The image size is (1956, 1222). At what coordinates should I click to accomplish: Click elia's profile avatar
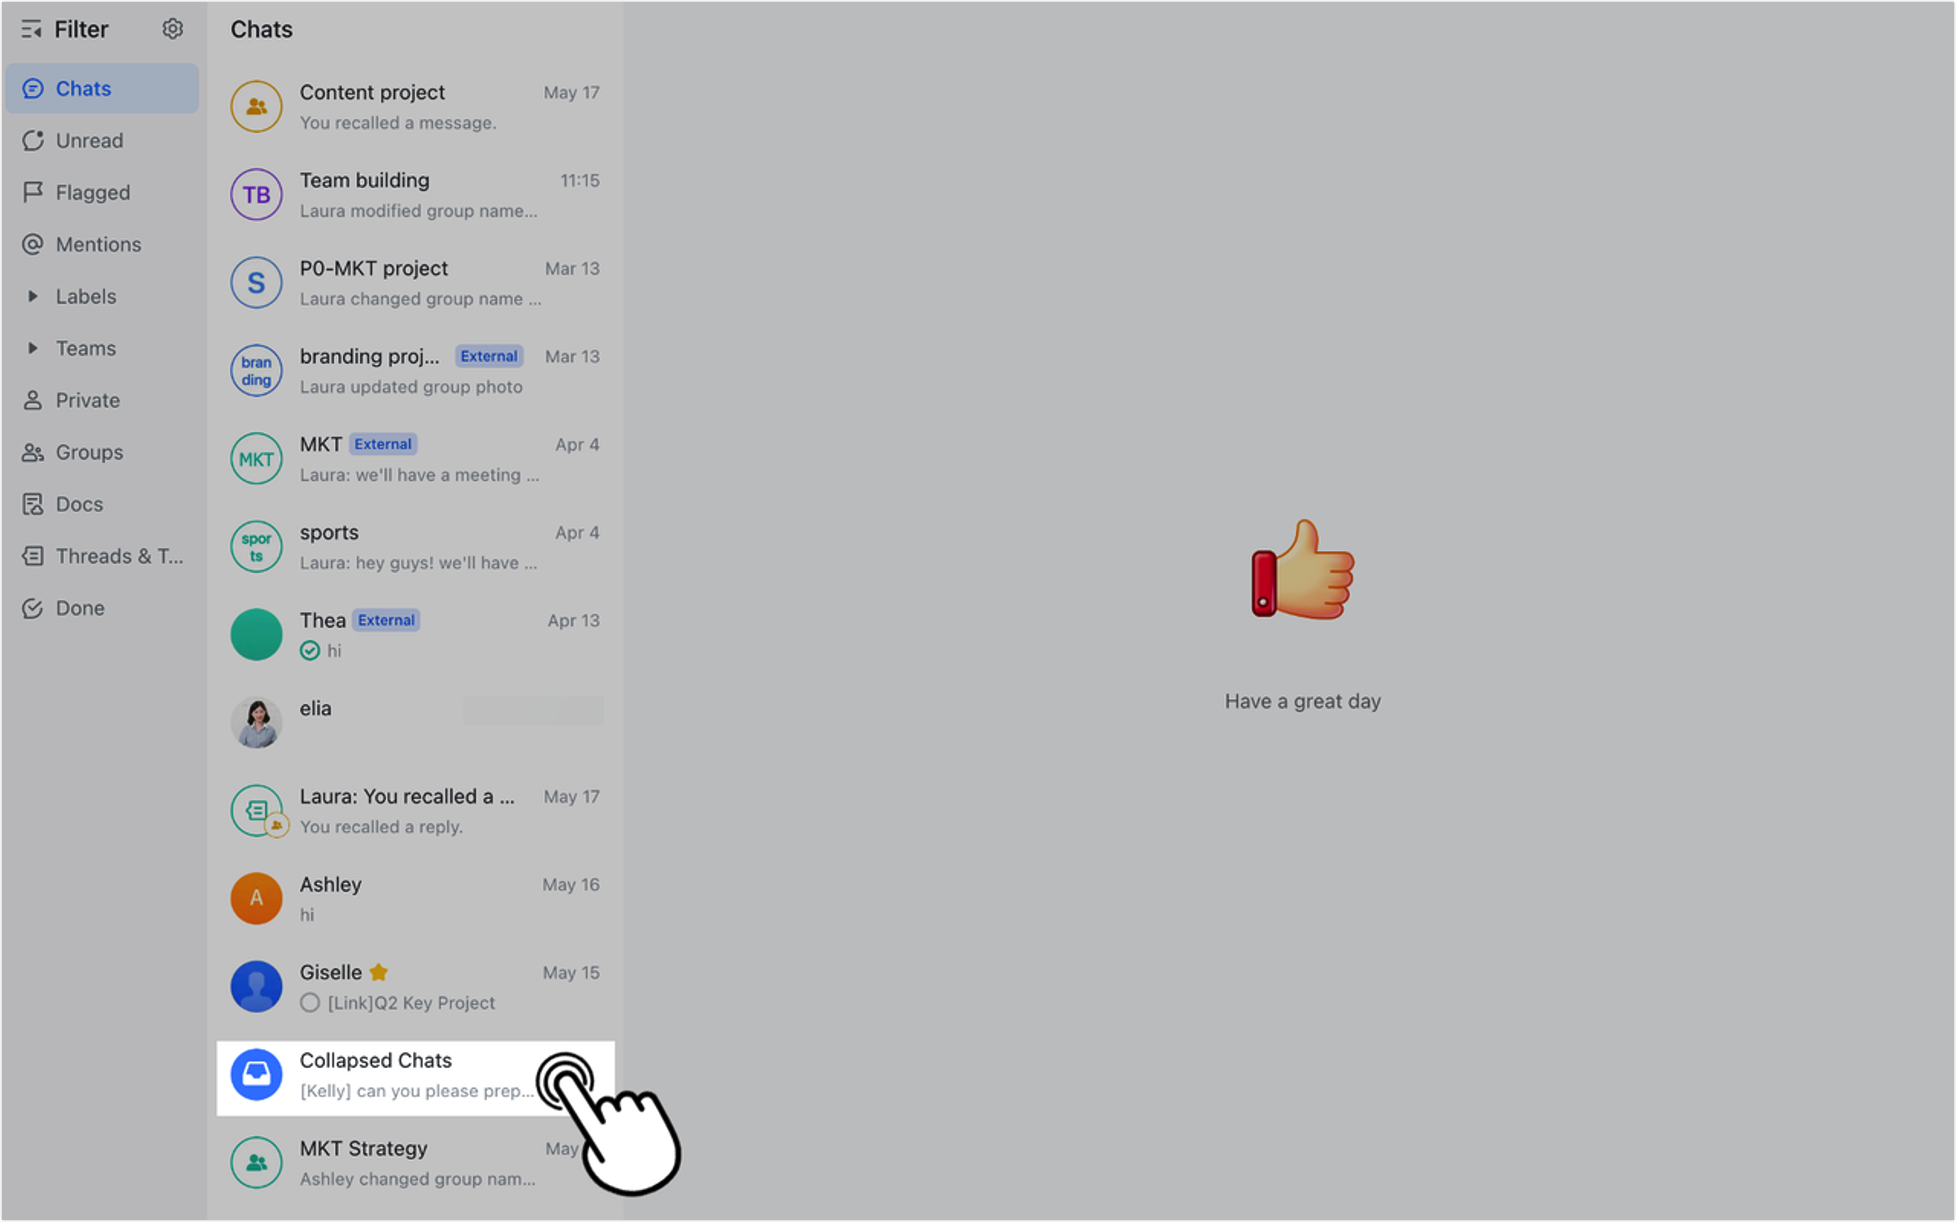tap(256, 722)
